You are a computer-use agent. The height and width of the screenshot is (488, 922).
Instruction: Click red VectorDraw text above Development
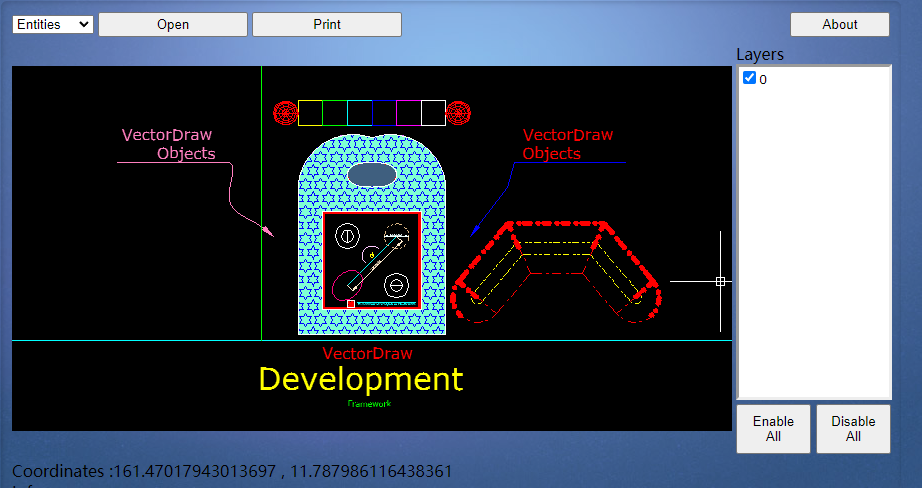[368, 353]
